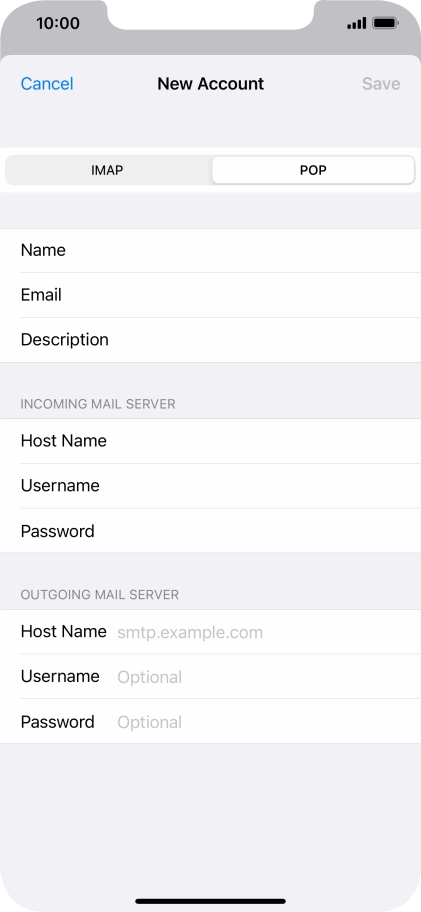
Task: Tap the OUTGOING MAIL SERVER header
Action: click(x=99, y=594)
